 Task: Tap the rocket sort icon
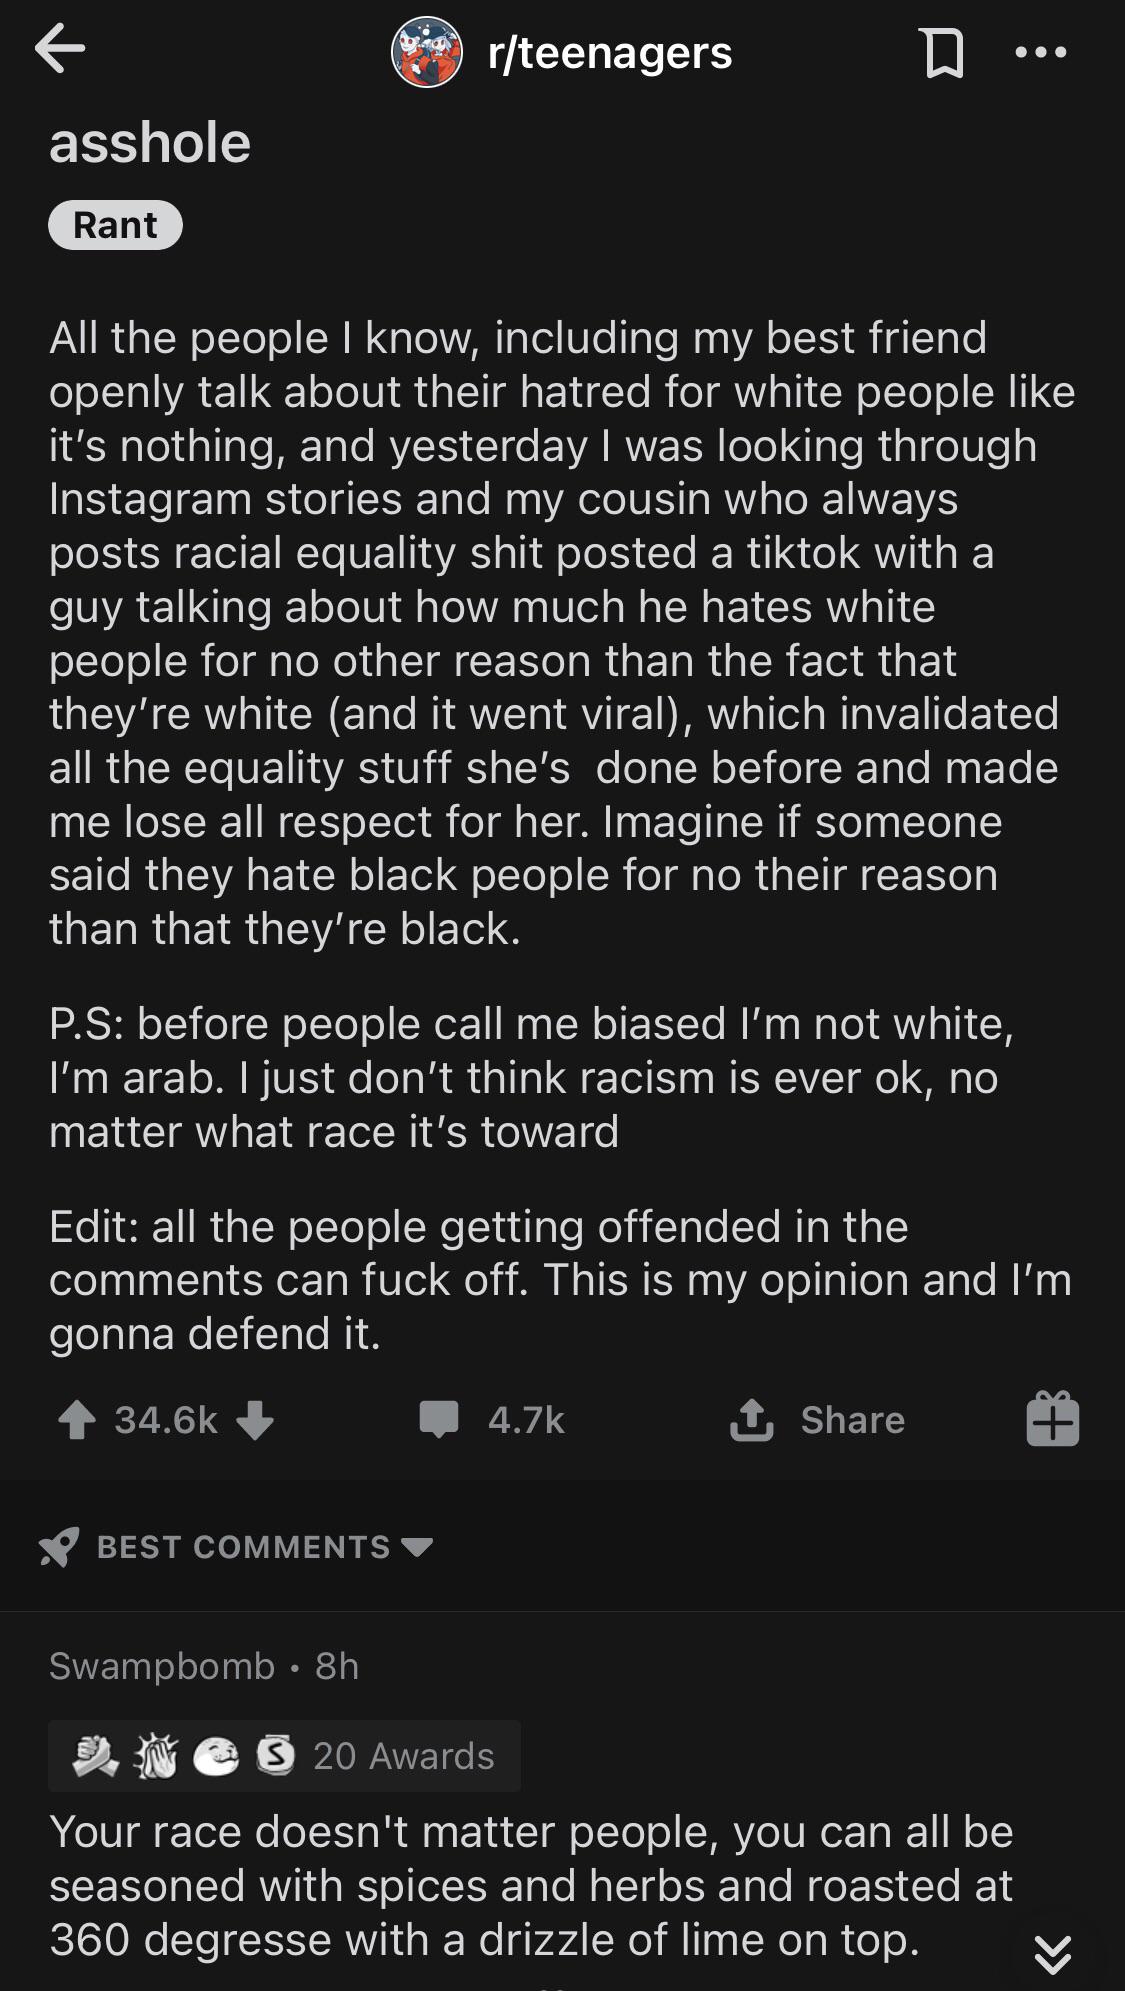[x=59, y=1547]
